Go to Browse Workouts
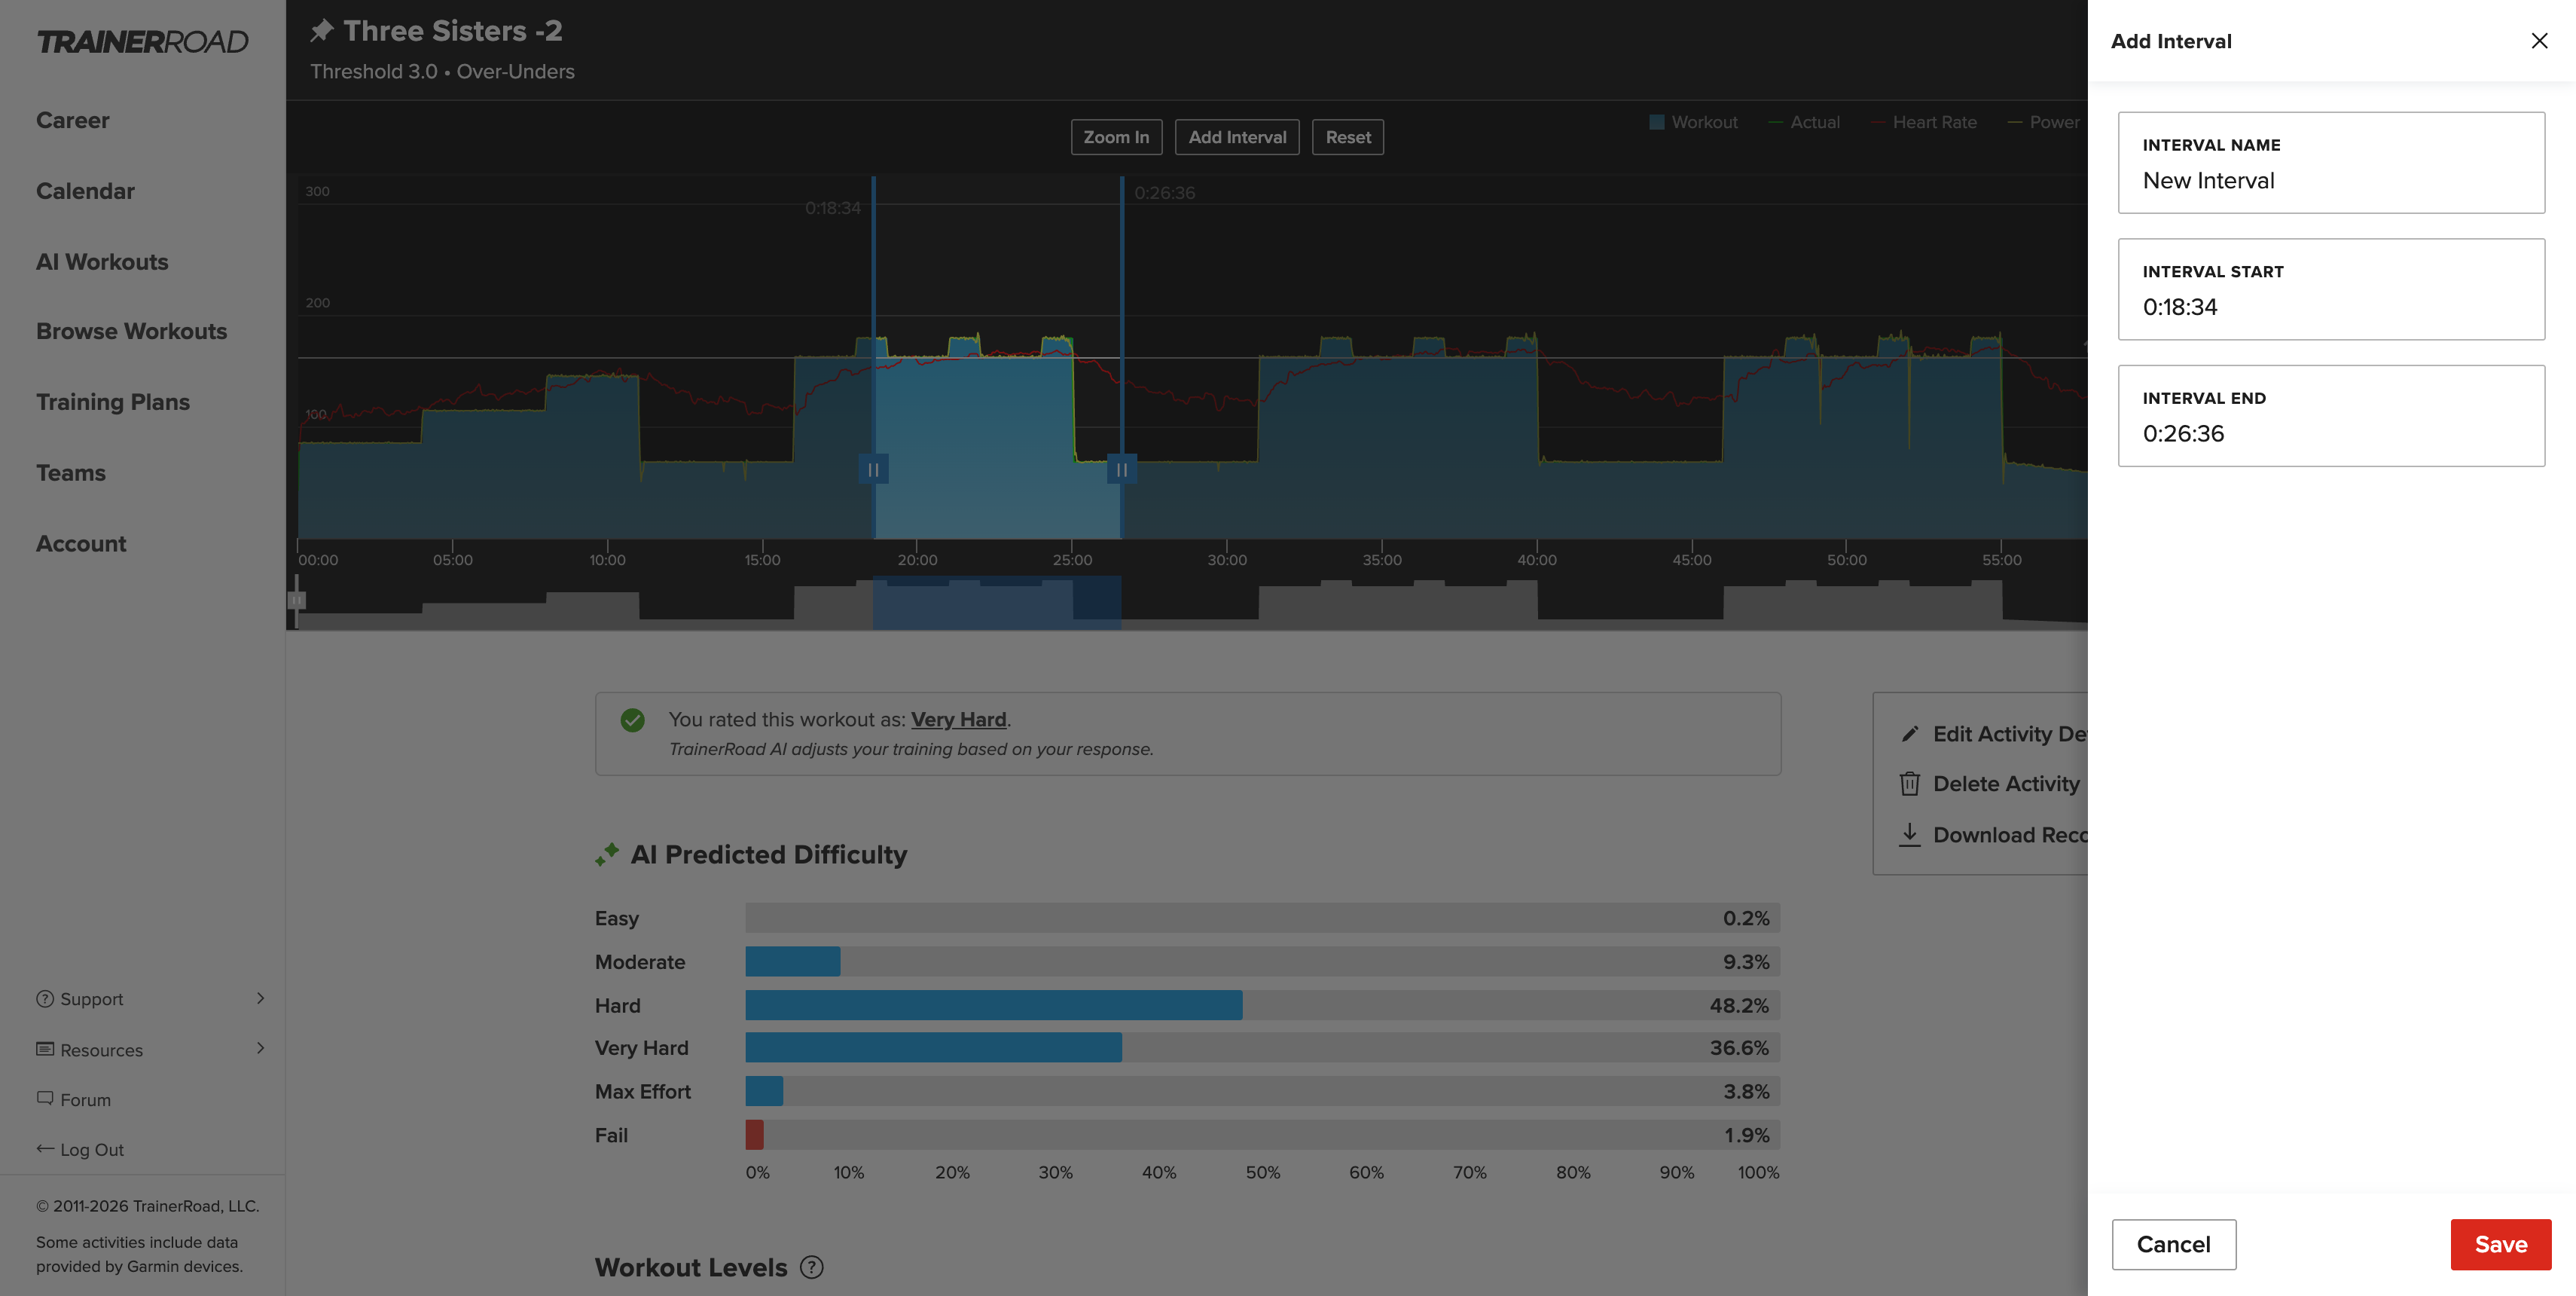Viewport: 2576px width, 1296px height. pos(131,331)
